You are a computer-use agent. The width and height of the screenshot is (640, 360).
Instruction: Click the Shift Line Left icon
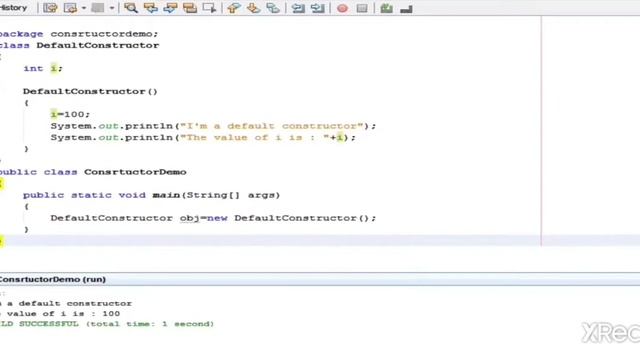tap(298, 8)
